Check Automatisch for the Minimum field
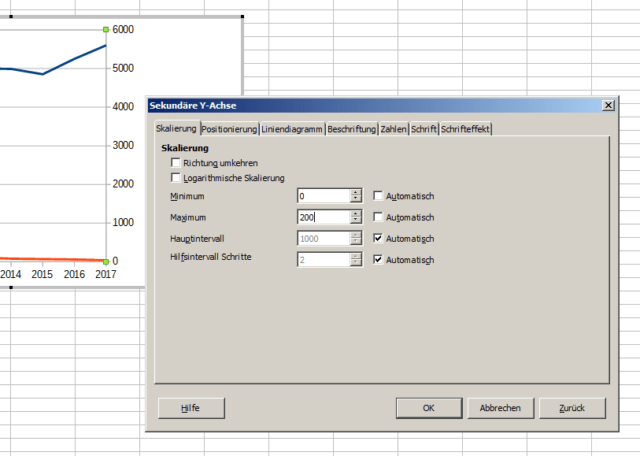 point(379,196)
